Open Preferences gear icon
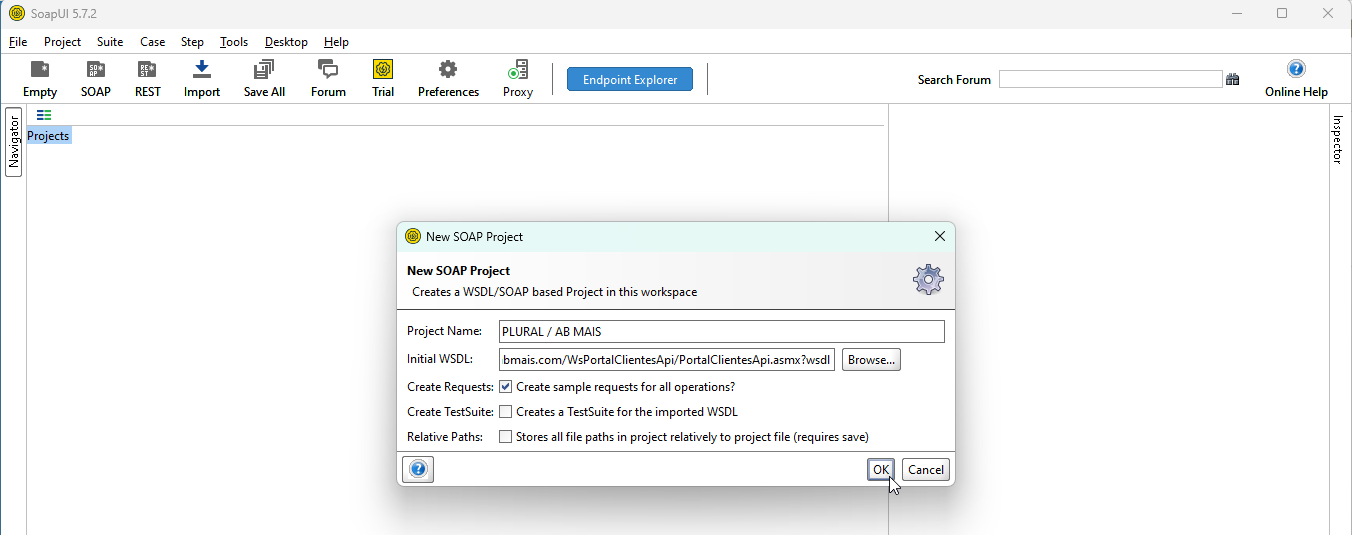1352x535 pixels. click(x=448, y=69)
